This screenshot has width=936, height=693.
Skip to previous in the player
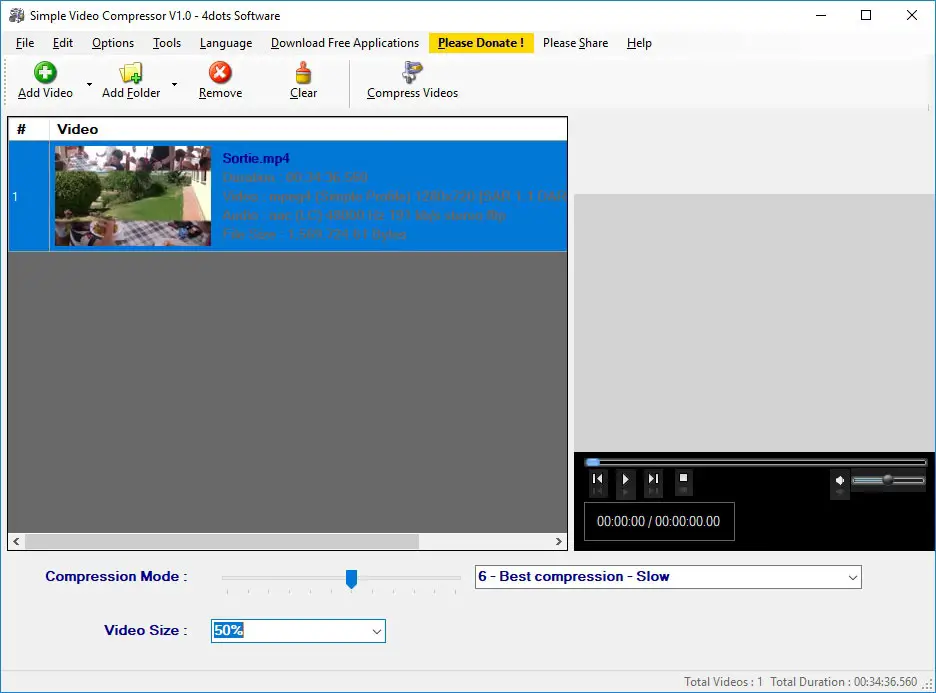(x=598, y=479)
